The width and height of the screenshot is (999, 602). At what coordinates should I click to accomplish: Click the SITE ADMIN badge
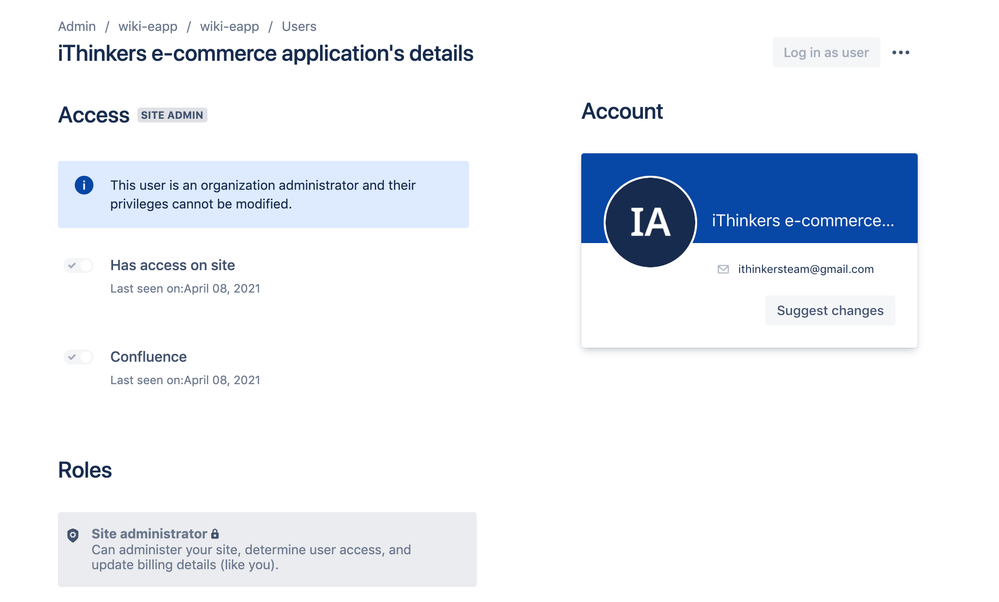click(x=172, y=115)
